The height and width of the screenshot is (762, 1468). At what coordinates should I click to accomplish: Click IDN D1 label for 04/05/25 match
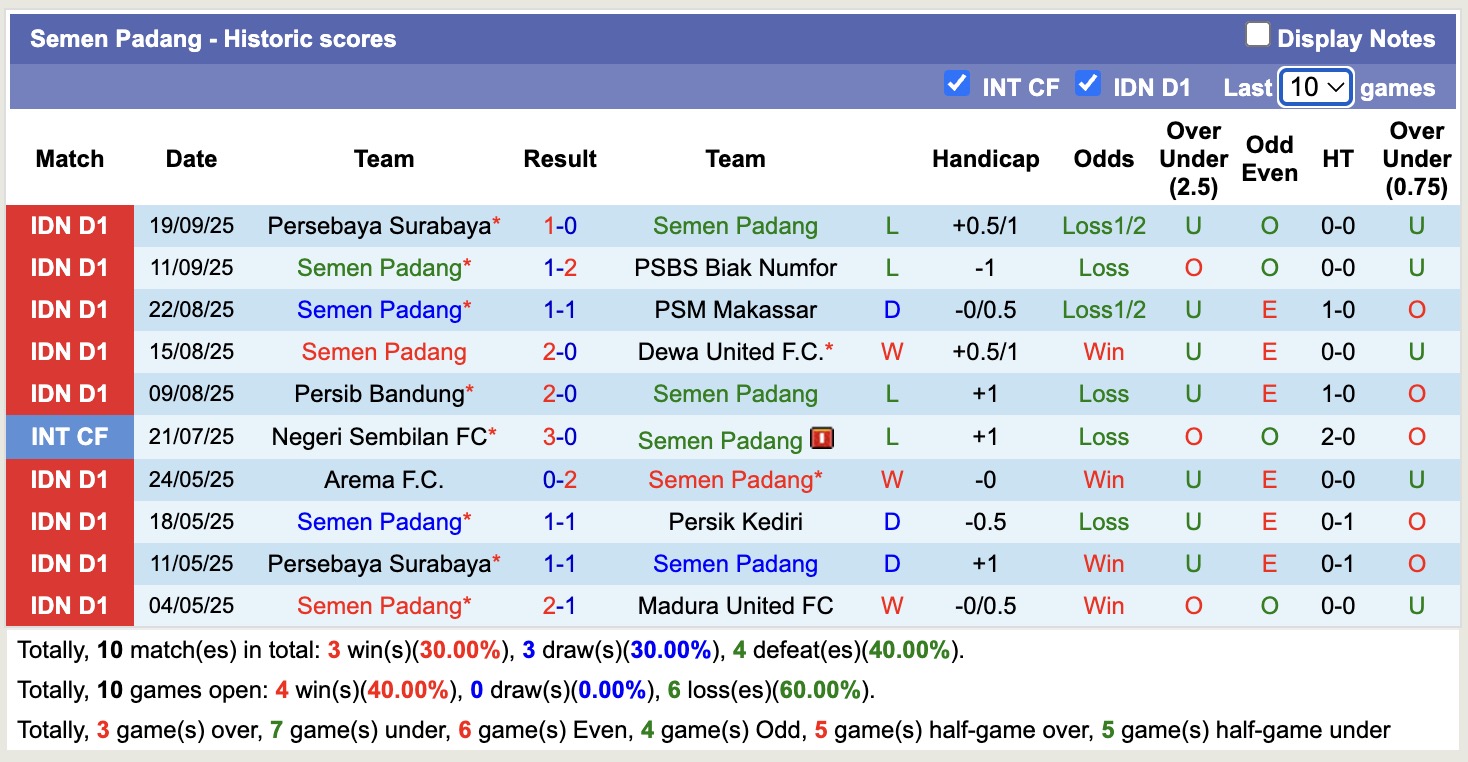coord(69,606)
